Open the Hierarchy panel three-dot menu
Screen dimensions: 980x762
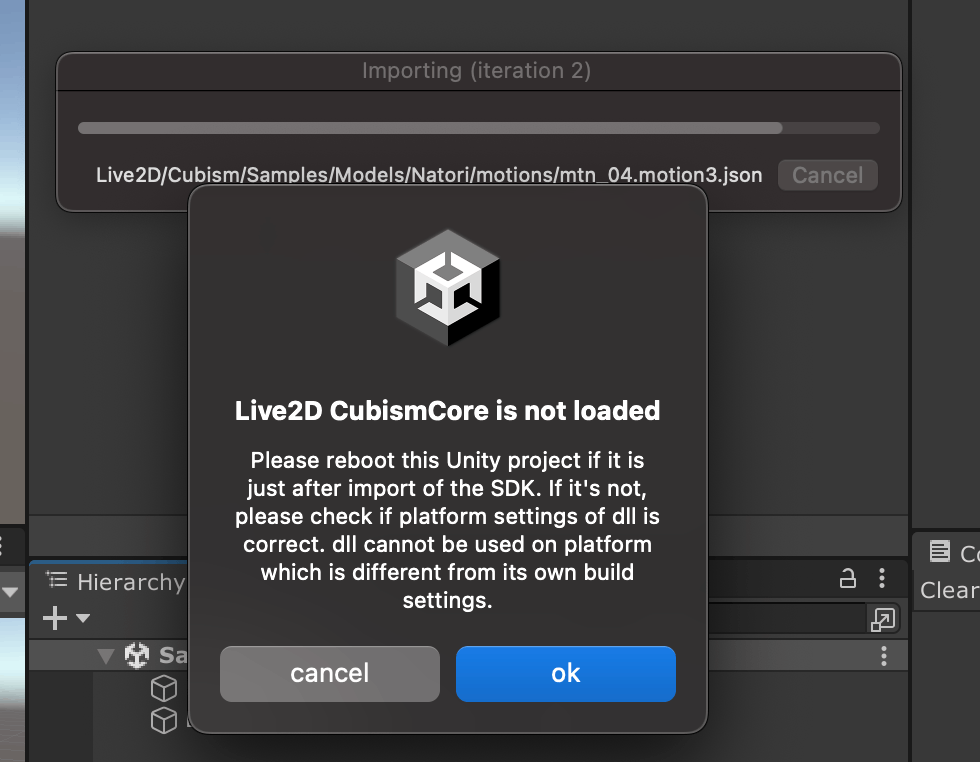click(x=882, y=578)
